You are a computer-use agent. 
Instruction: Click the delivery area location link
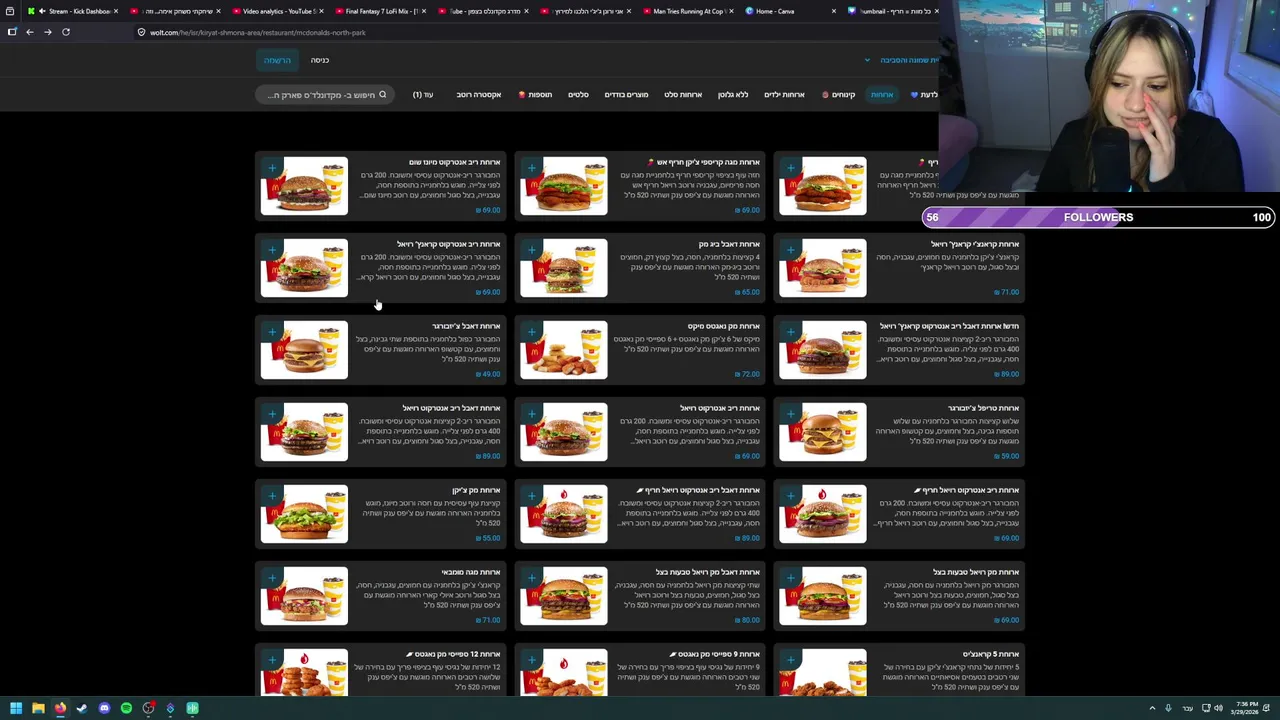click(908, 60)
